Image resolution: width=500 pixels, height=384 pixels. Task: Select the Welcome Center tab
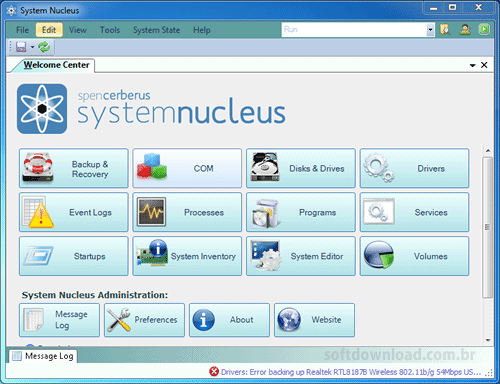[56, 65]
